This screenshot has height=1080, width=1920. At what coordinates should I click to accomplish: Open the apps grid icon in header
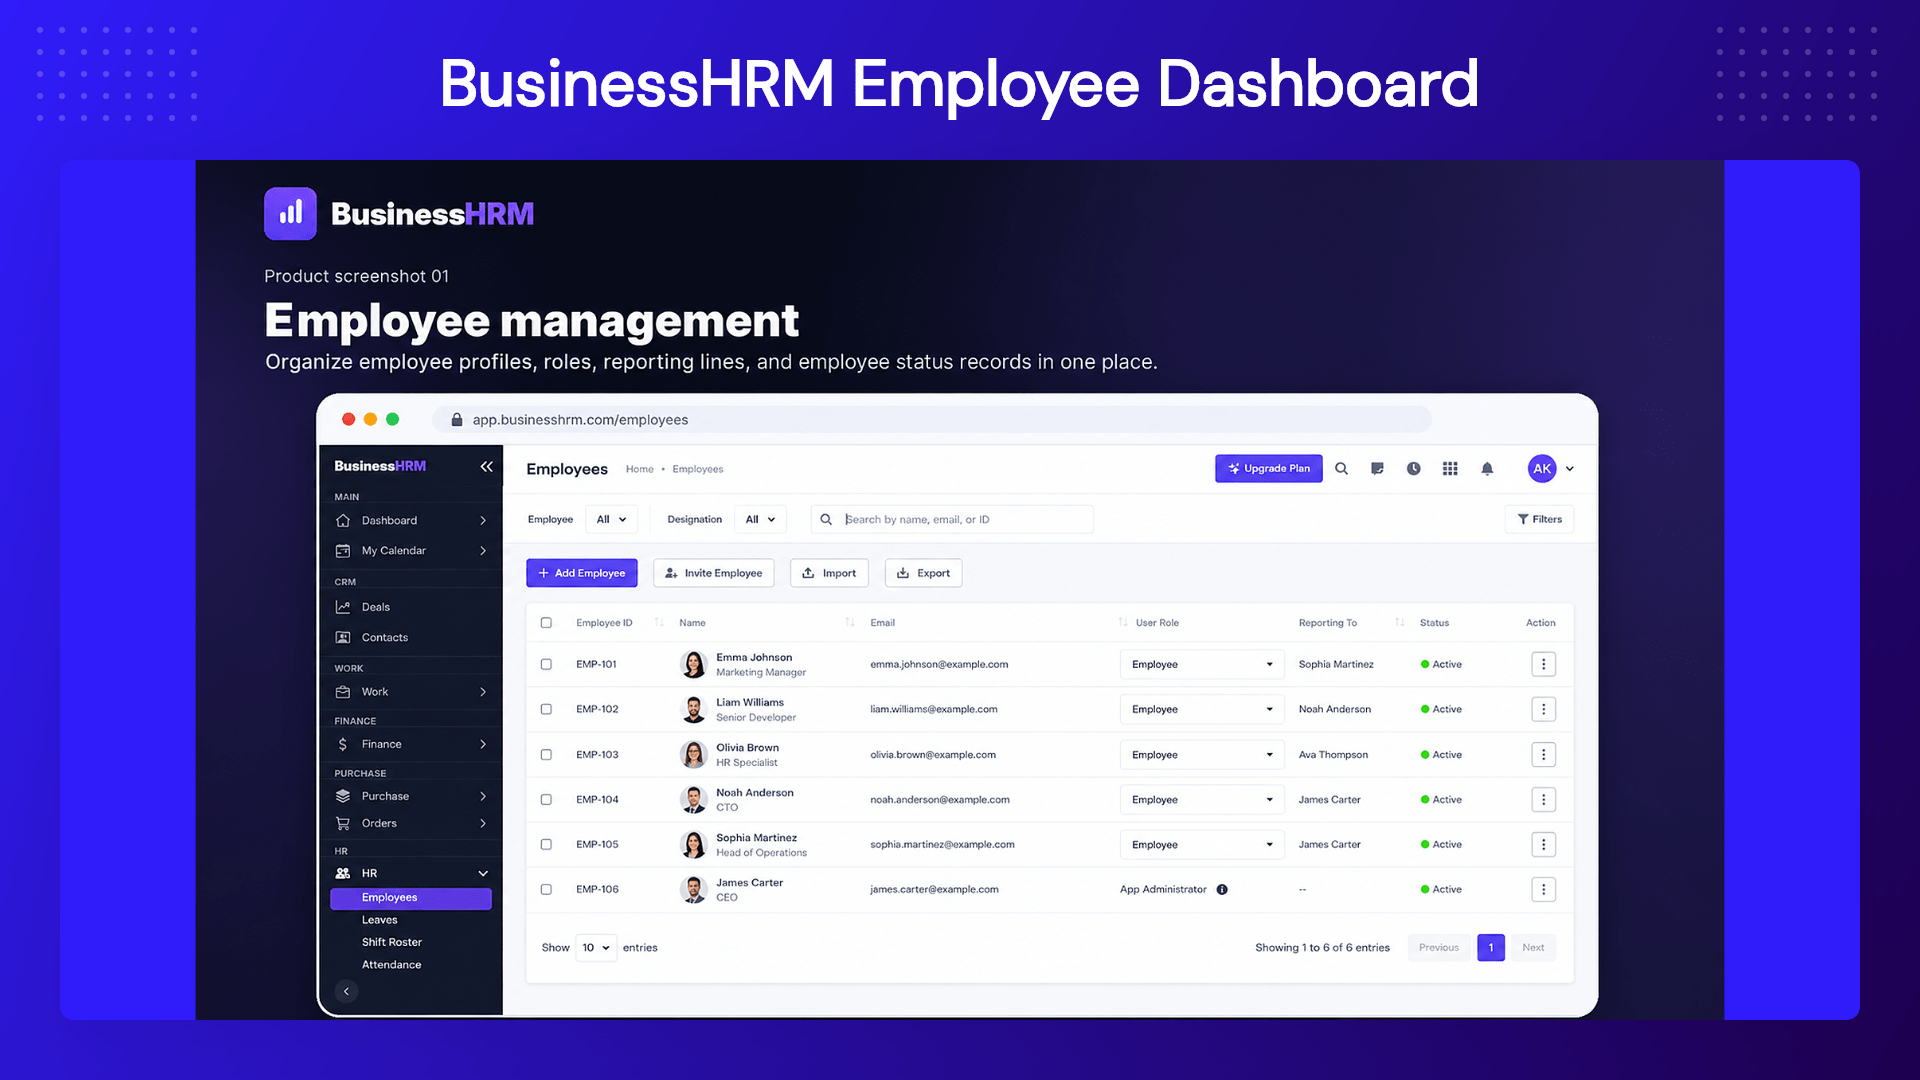(1450, 468)
